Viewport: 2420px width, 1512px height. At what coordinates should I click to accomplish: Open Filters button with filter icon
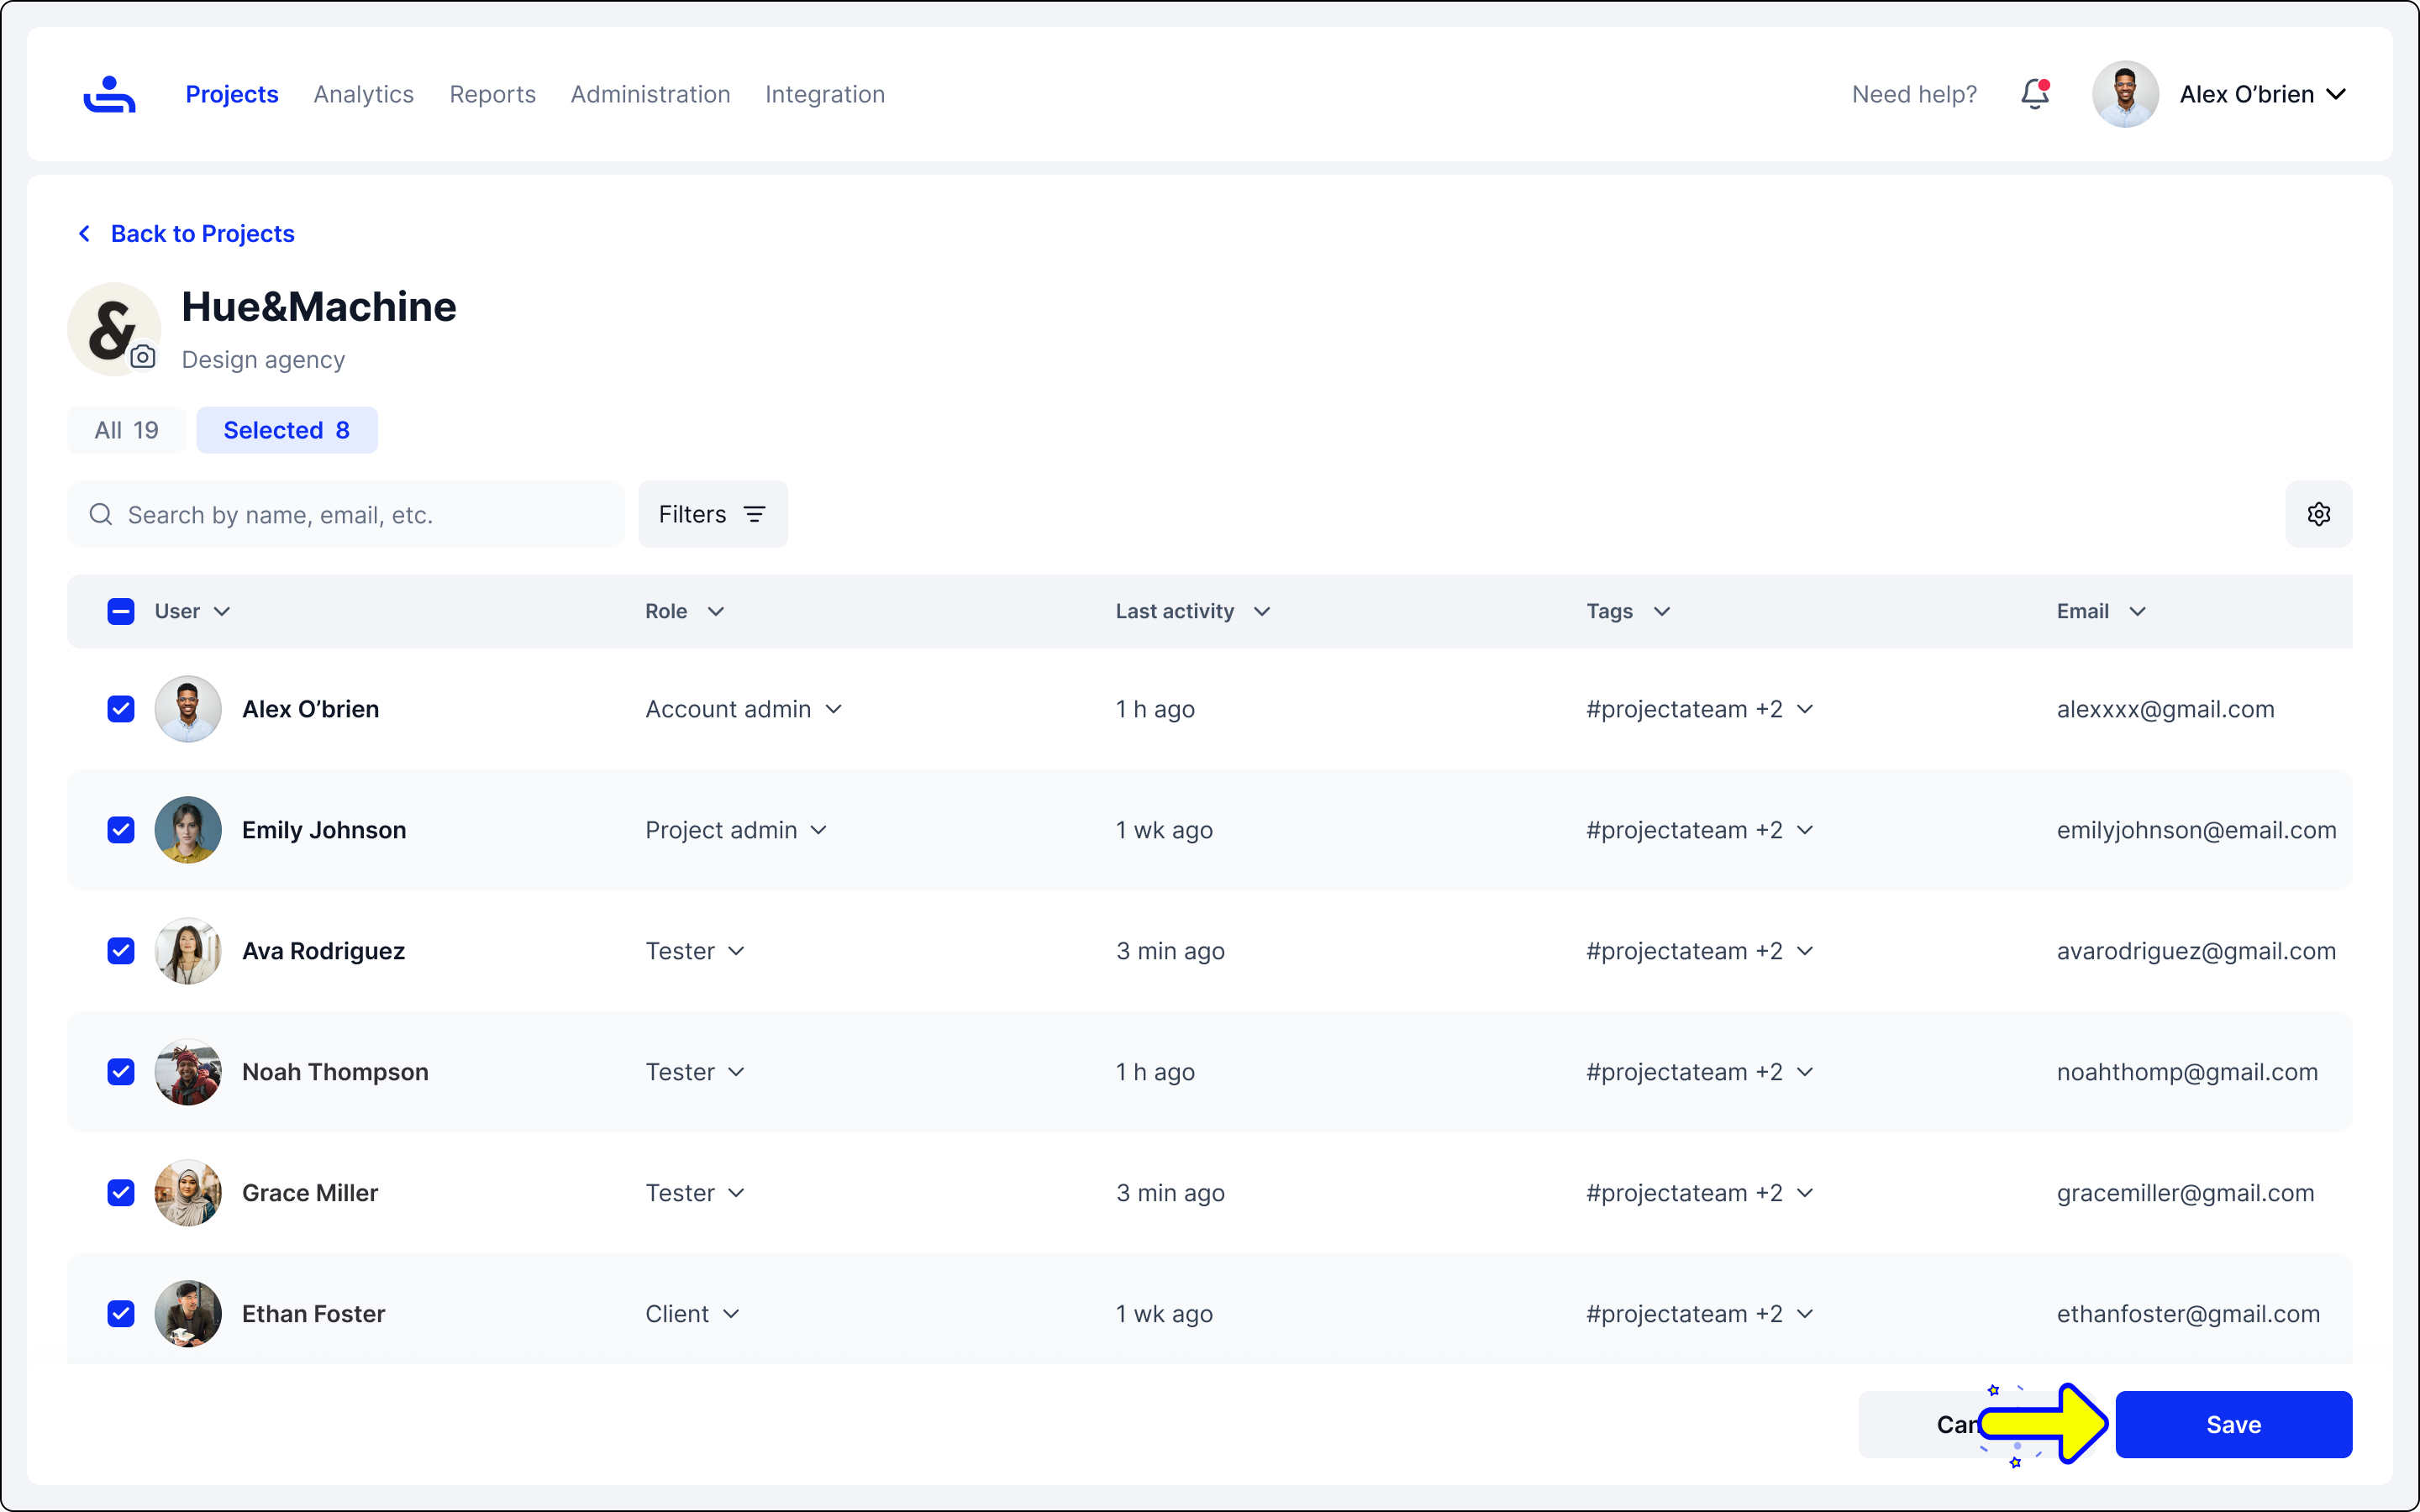(712, 514)
